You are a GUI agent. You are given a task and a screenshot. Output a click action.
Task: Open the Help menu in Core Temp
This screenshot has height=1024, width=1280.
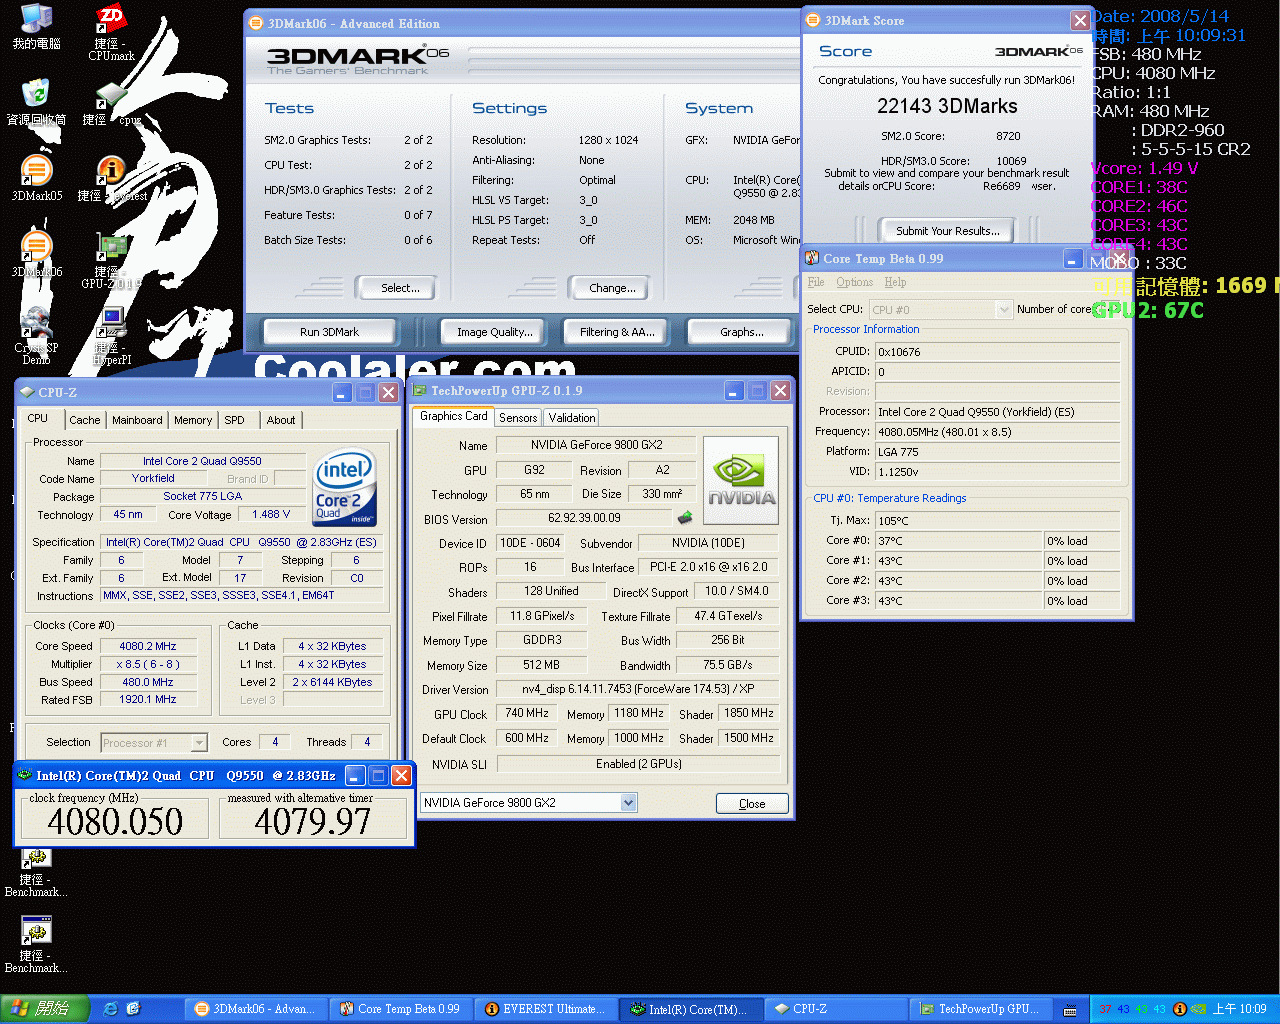(895, 282)
